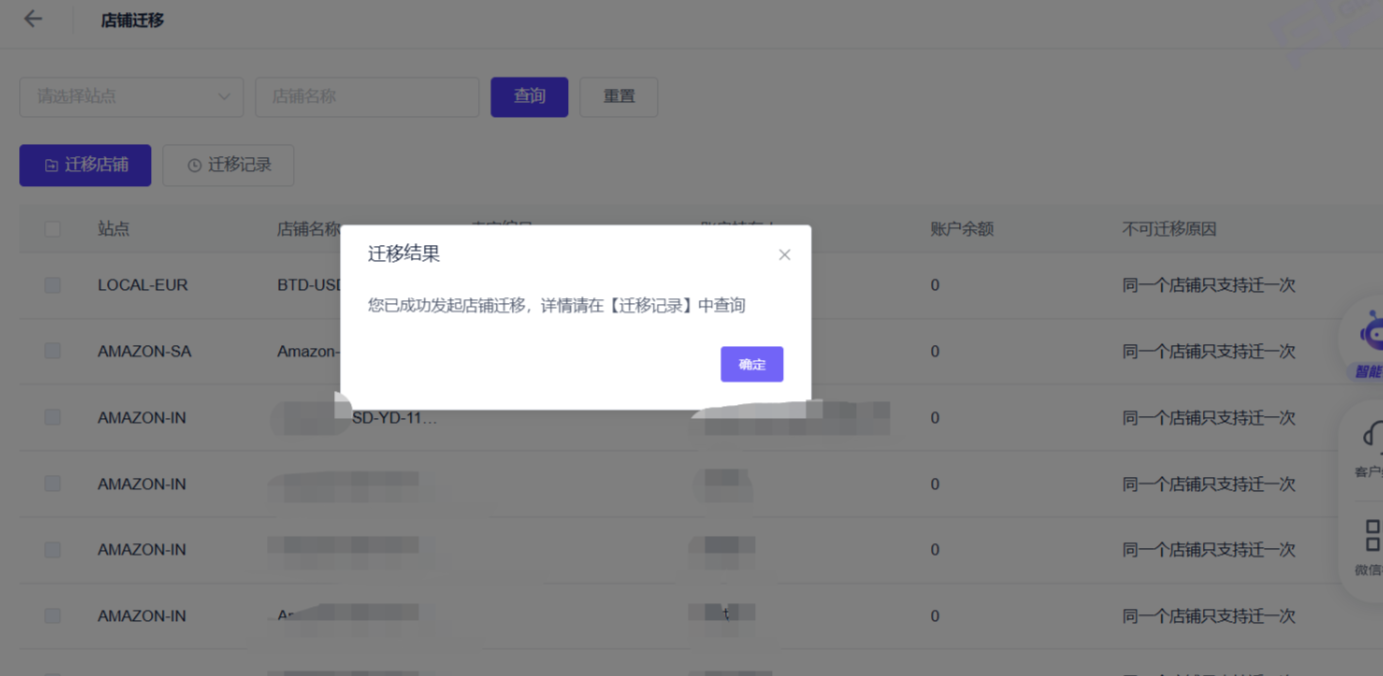Image resolution: width=1383 pixels, height=676 pixels.
Task: Open 迁移记录 migration history
Action: [228, 165]
